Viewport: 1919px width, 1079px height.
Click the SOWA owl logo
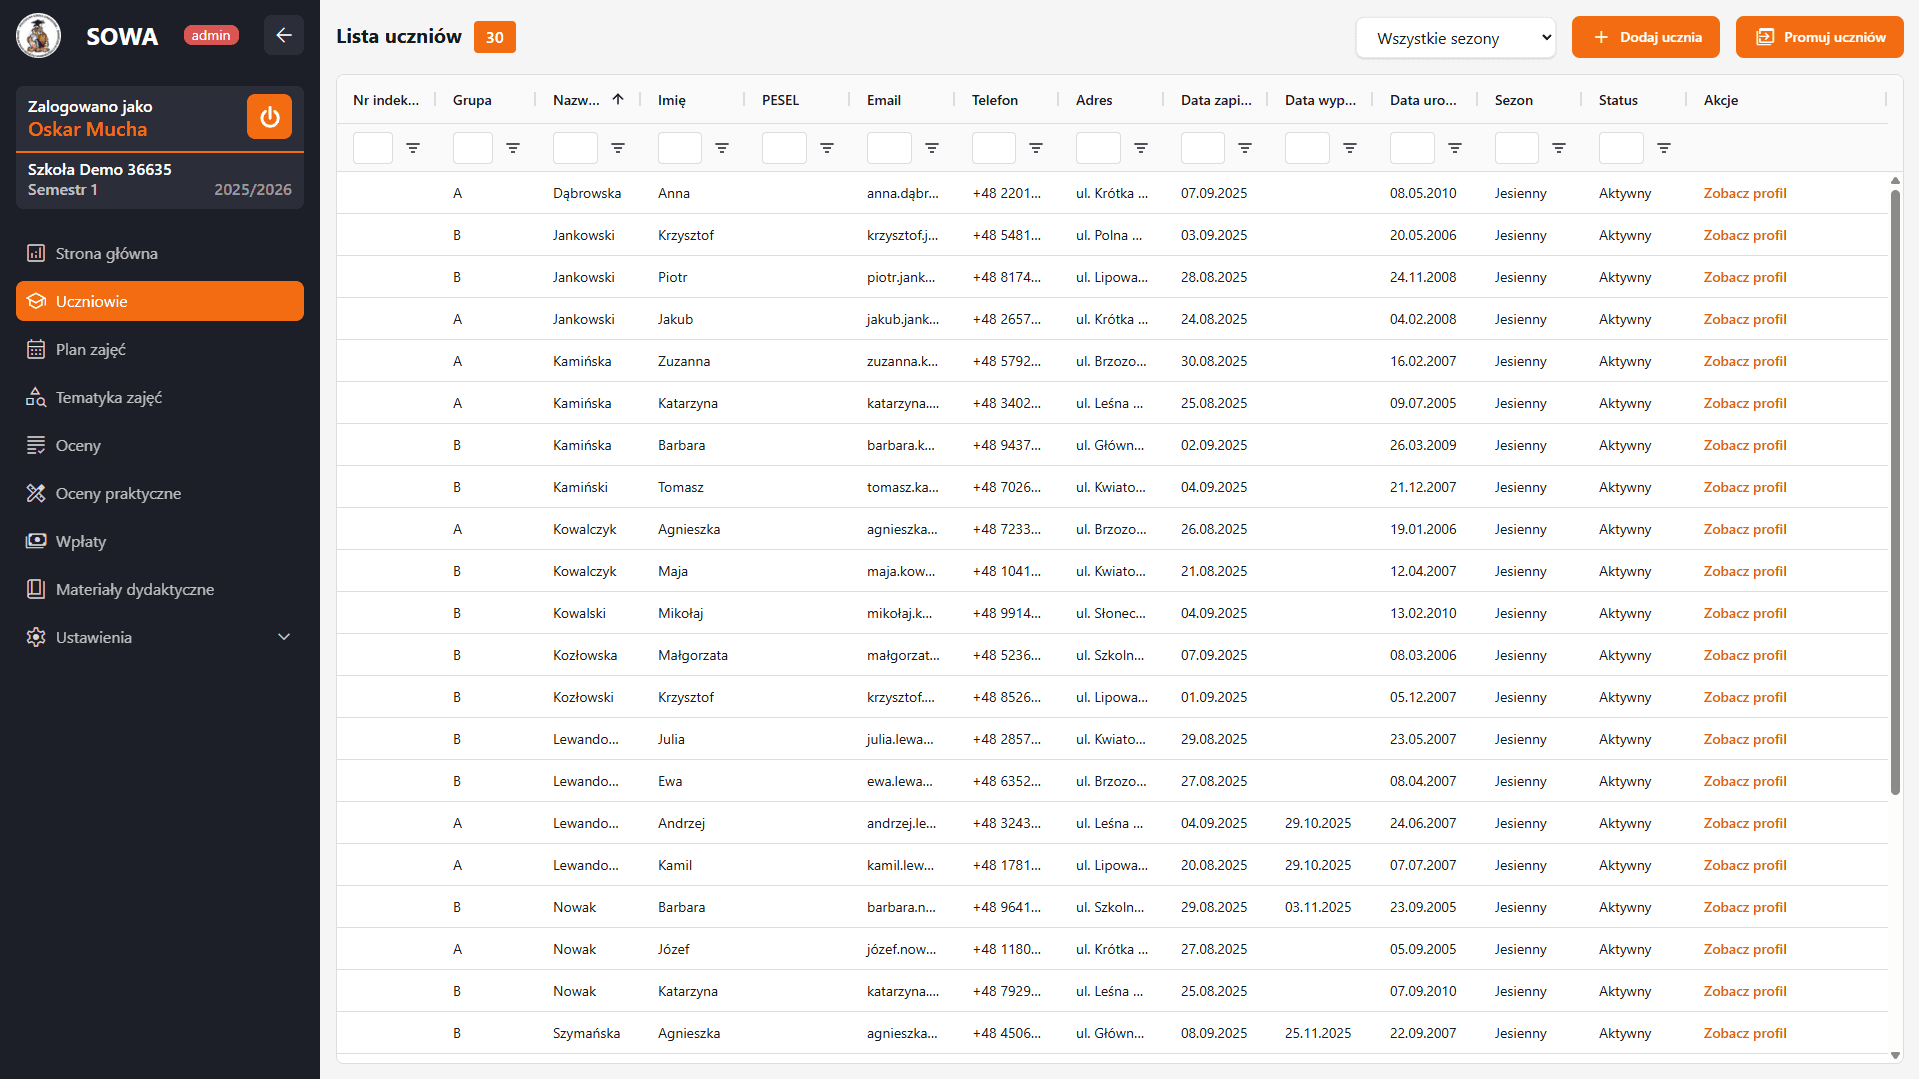pyautogui.click(x=39, y=36)
